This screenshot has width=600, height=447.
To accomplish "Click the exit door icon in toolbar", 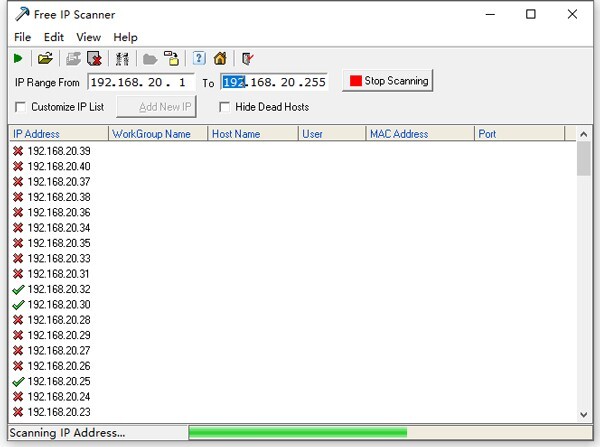I will [247, 58].
